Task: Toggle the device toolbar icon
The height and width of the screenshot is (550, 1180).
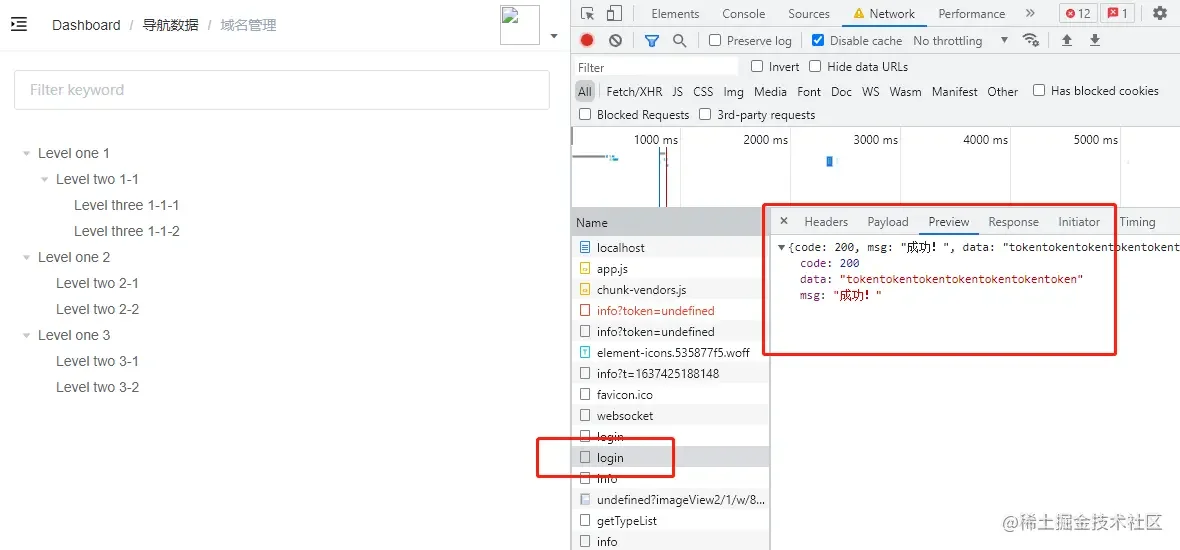Action: coord(614,14)
